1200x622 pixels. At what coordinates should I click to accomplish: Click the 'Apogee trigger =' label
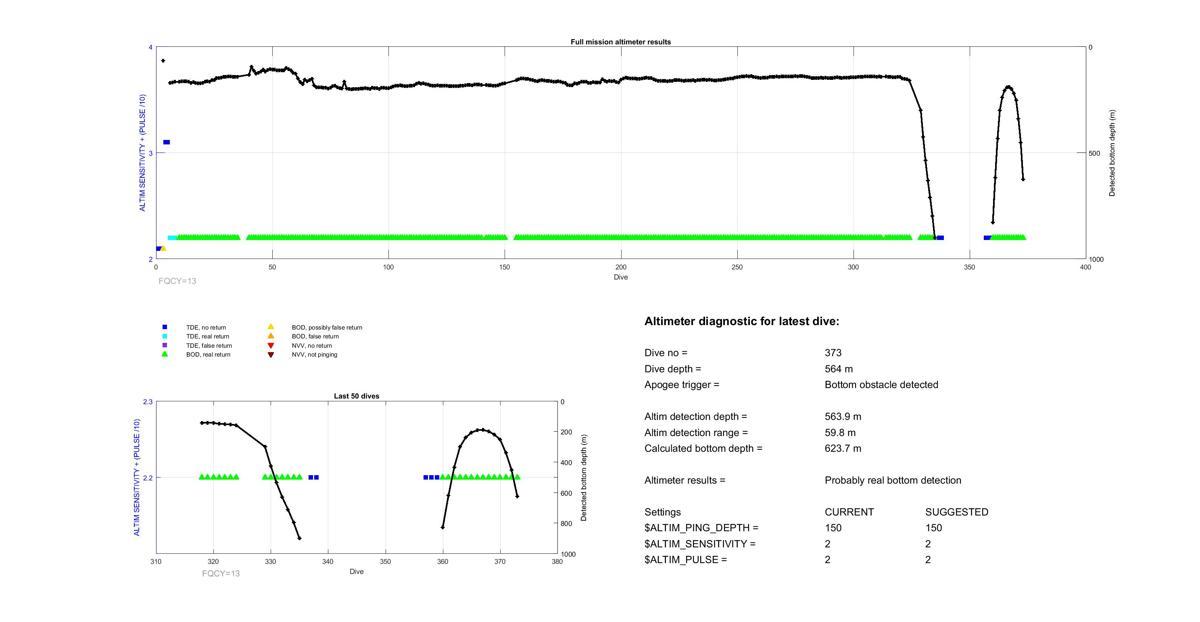coord(682,385)
